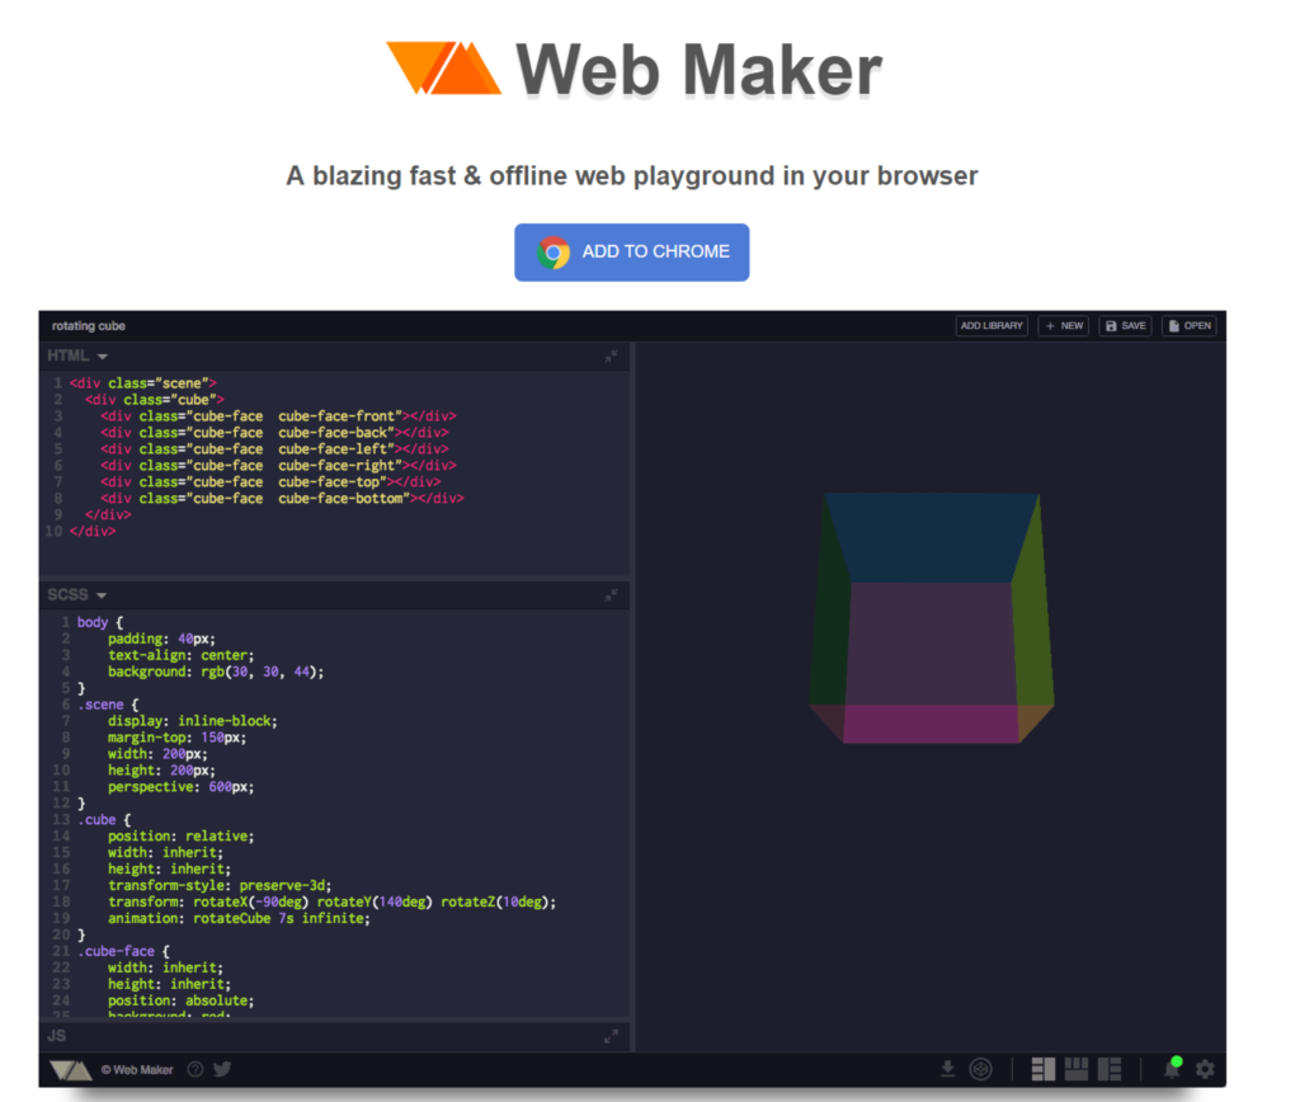Click the SCSS selector line '.cube-face {'
This screenshot has height=1102, width=1300.
click(124, 952)
